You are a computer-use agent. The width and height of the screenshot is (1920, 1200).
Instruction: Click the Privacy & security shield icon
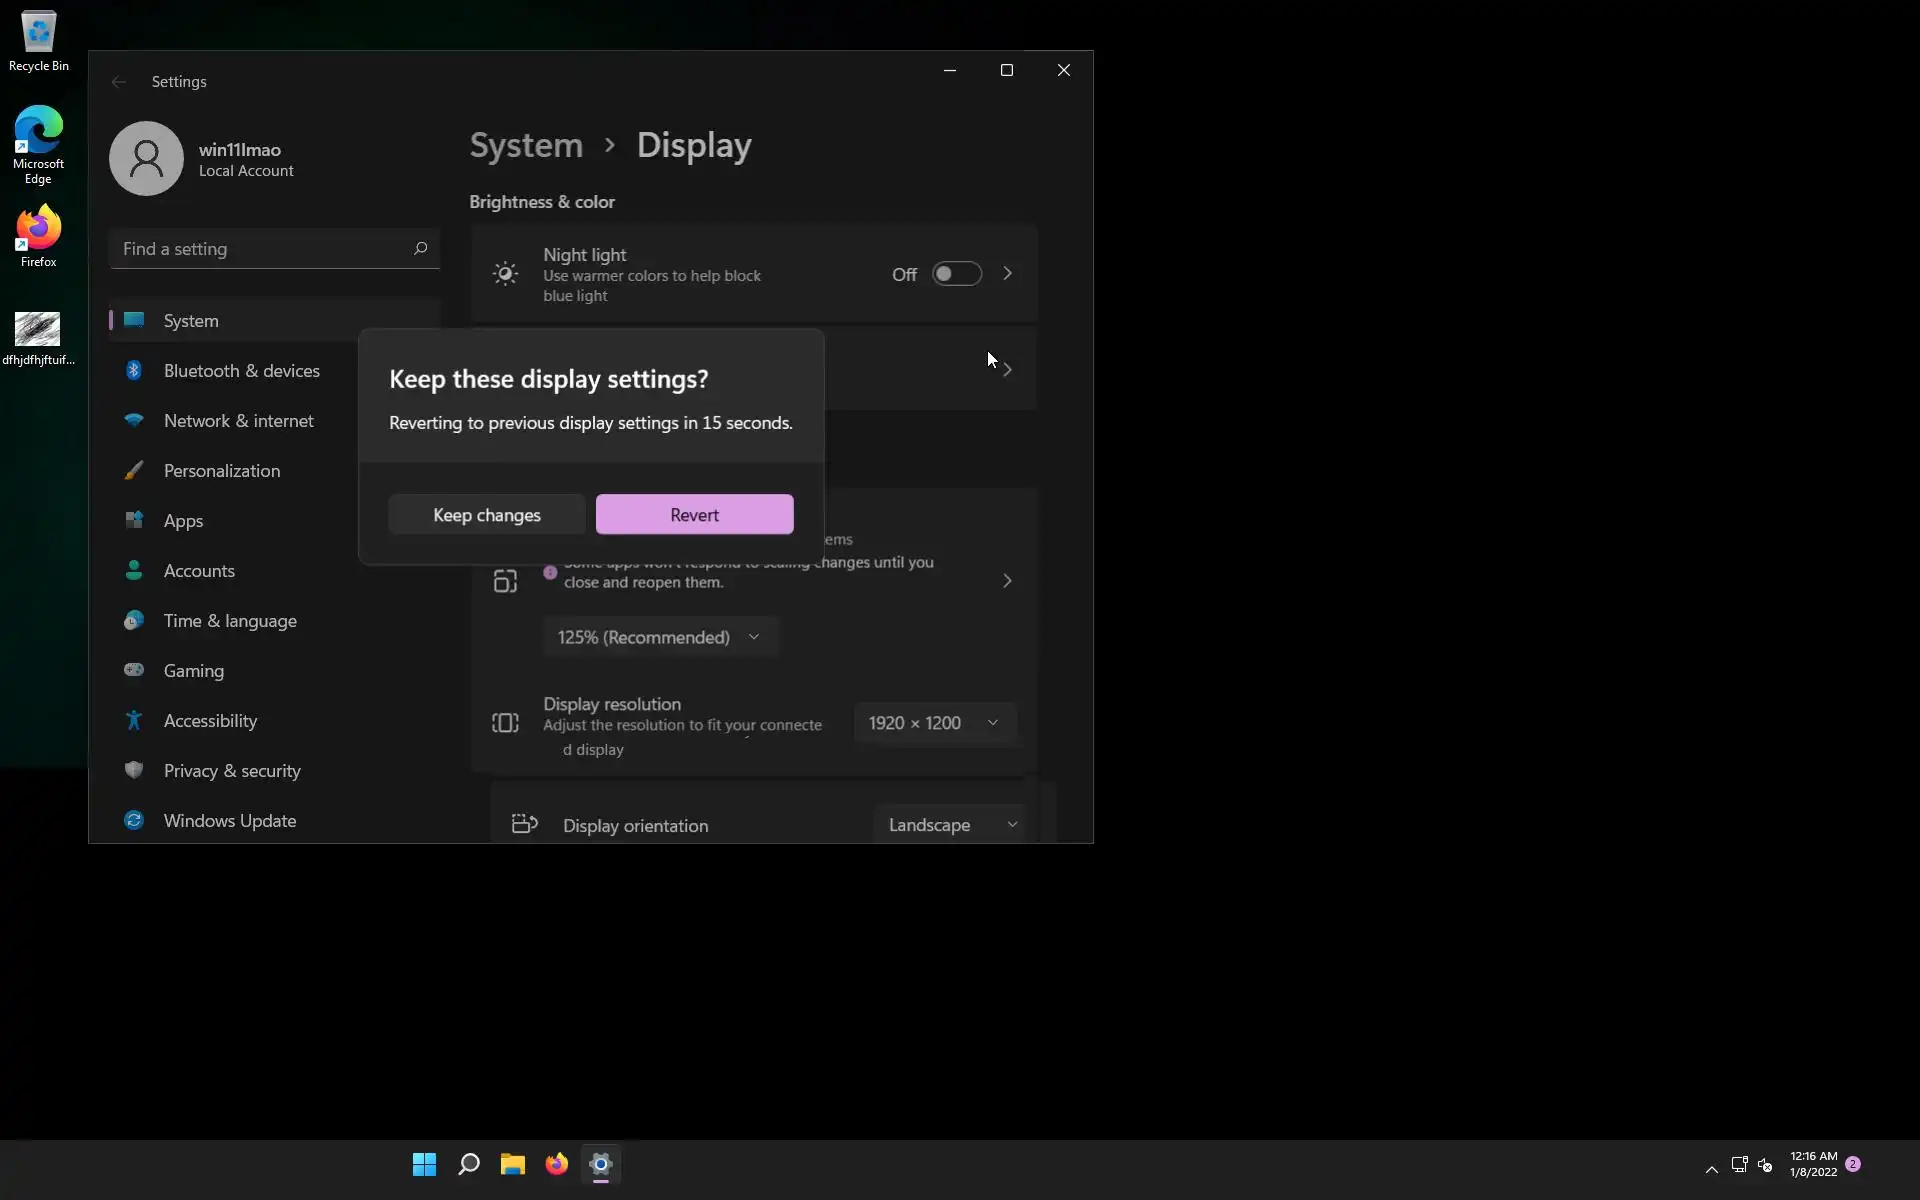coord(134,770)
